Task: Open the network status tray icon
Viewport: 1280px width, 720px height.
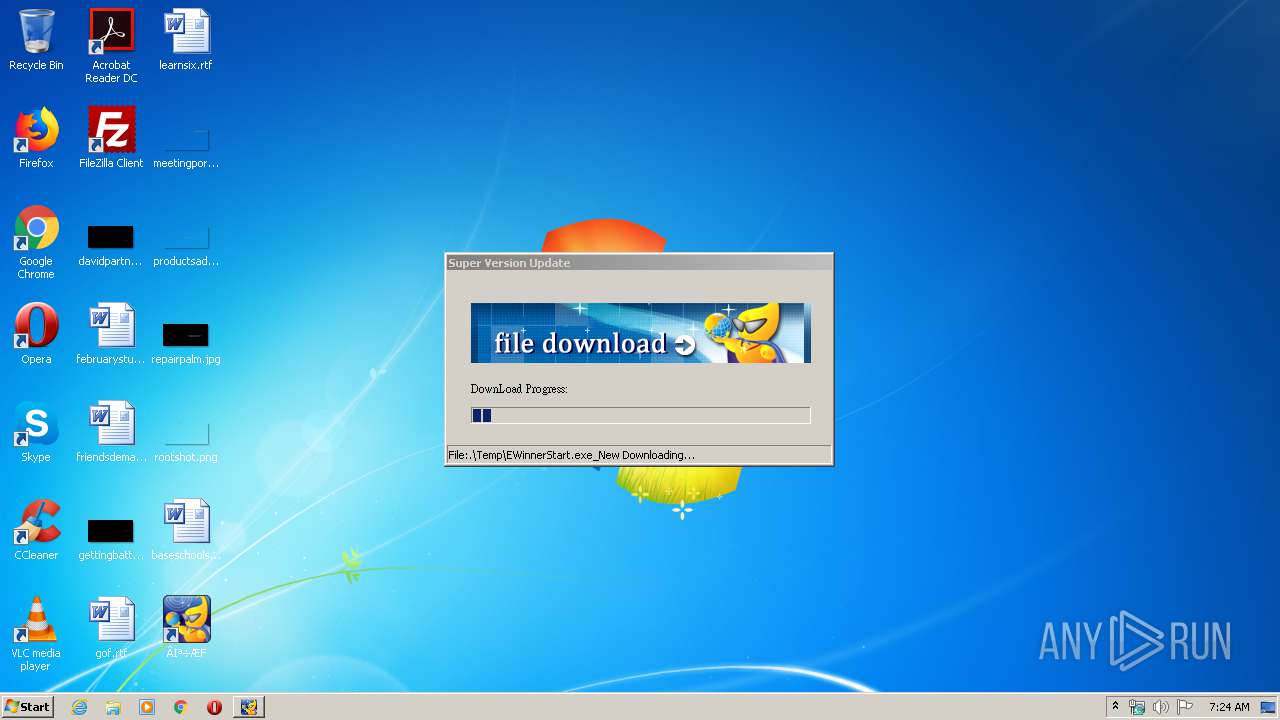Action: [1137, 707]
